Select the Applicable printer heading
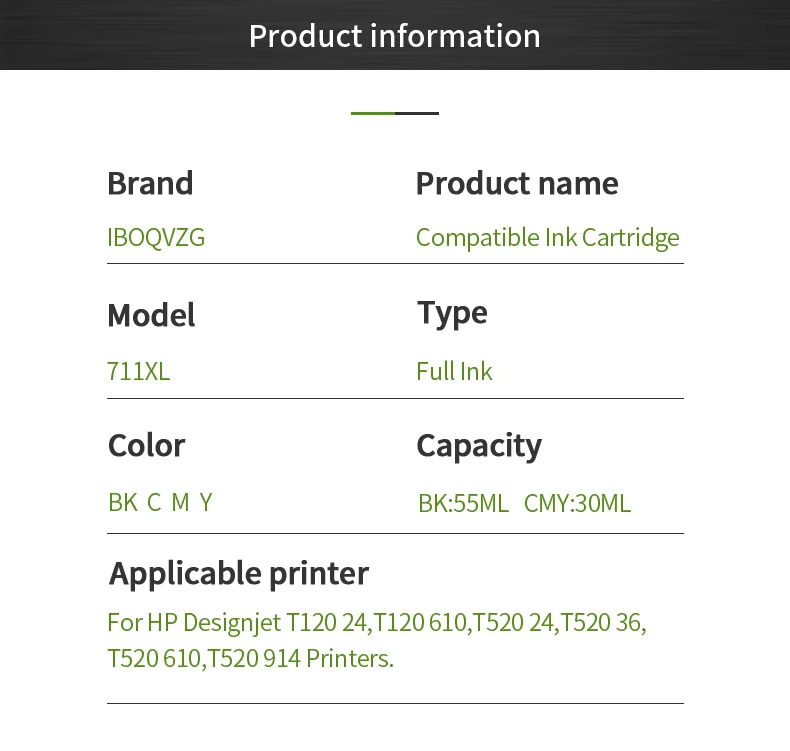Image resolution: width=790 pixels, height=751 pixels. coord(239,574)
